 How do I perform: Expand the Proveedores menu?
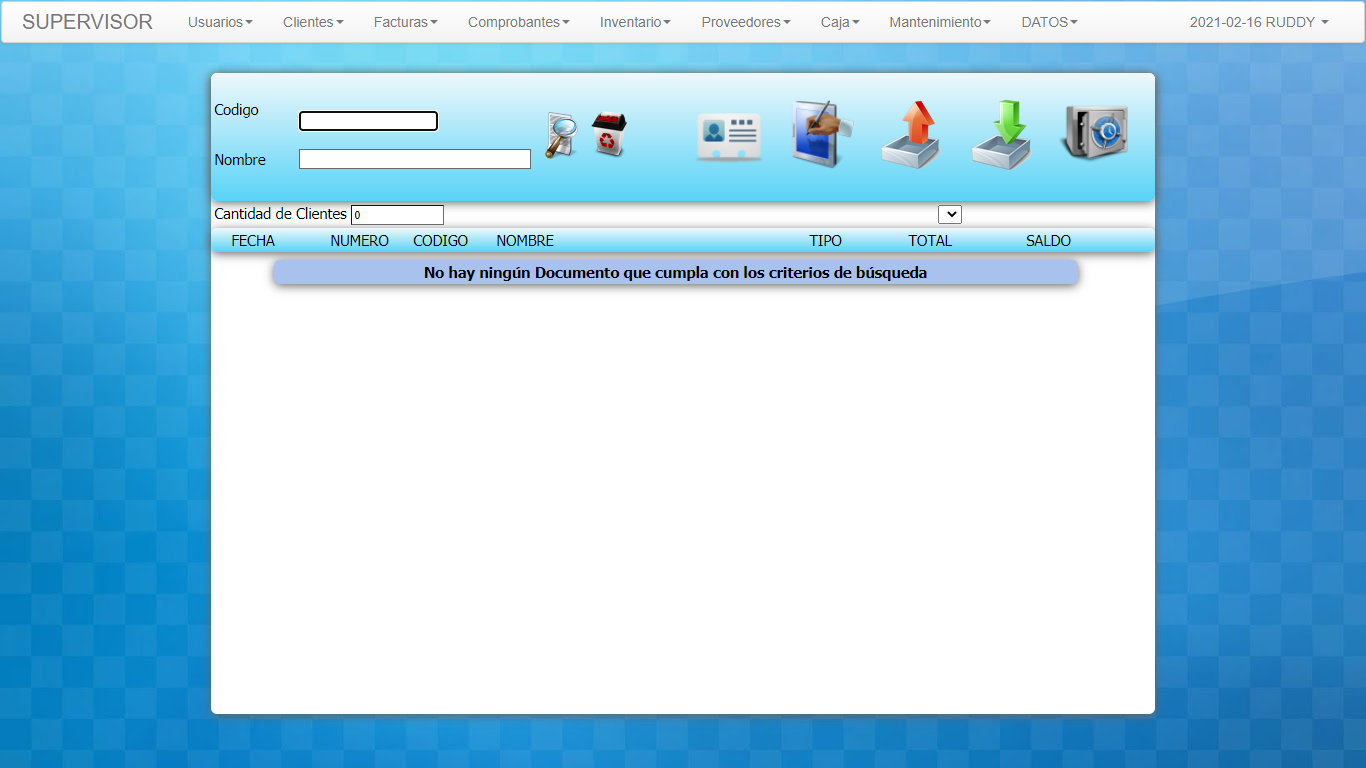click(745, 22)
